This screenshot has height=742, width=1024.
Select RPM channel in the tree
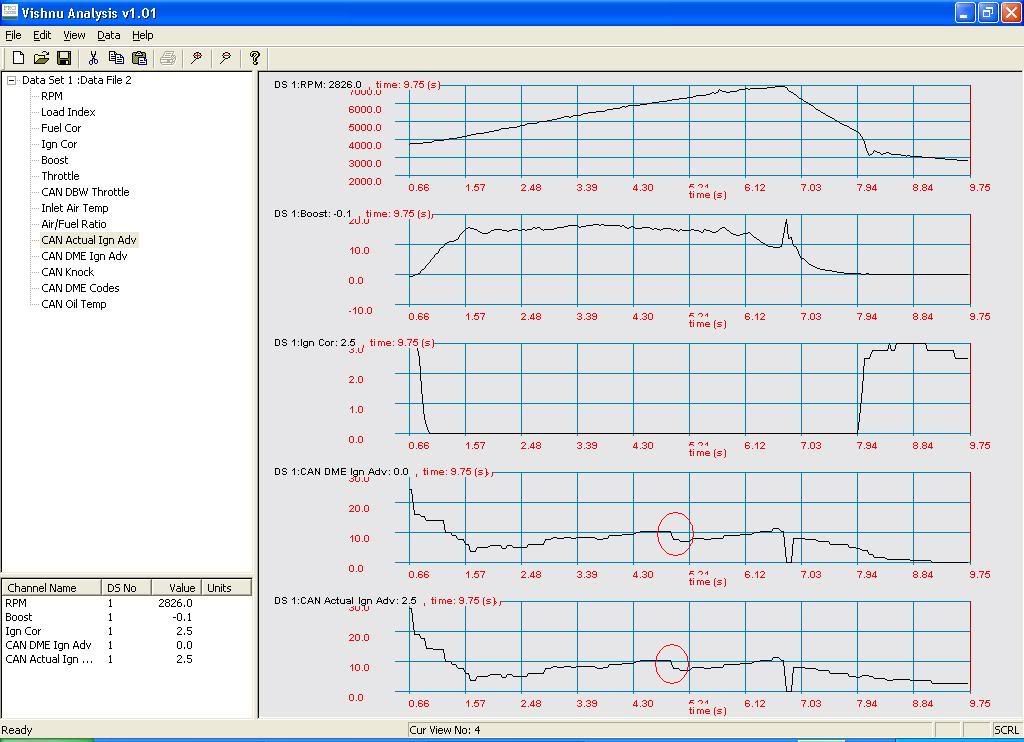click(52, 96)
